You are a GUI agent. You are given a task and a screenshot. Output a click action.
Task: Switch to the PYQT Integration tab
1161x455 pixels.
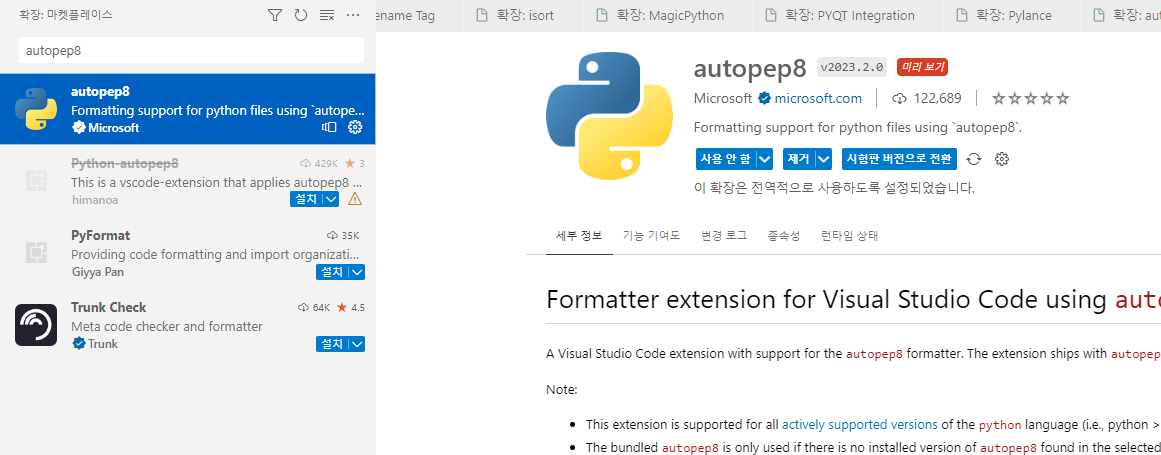tap(848, 16)
